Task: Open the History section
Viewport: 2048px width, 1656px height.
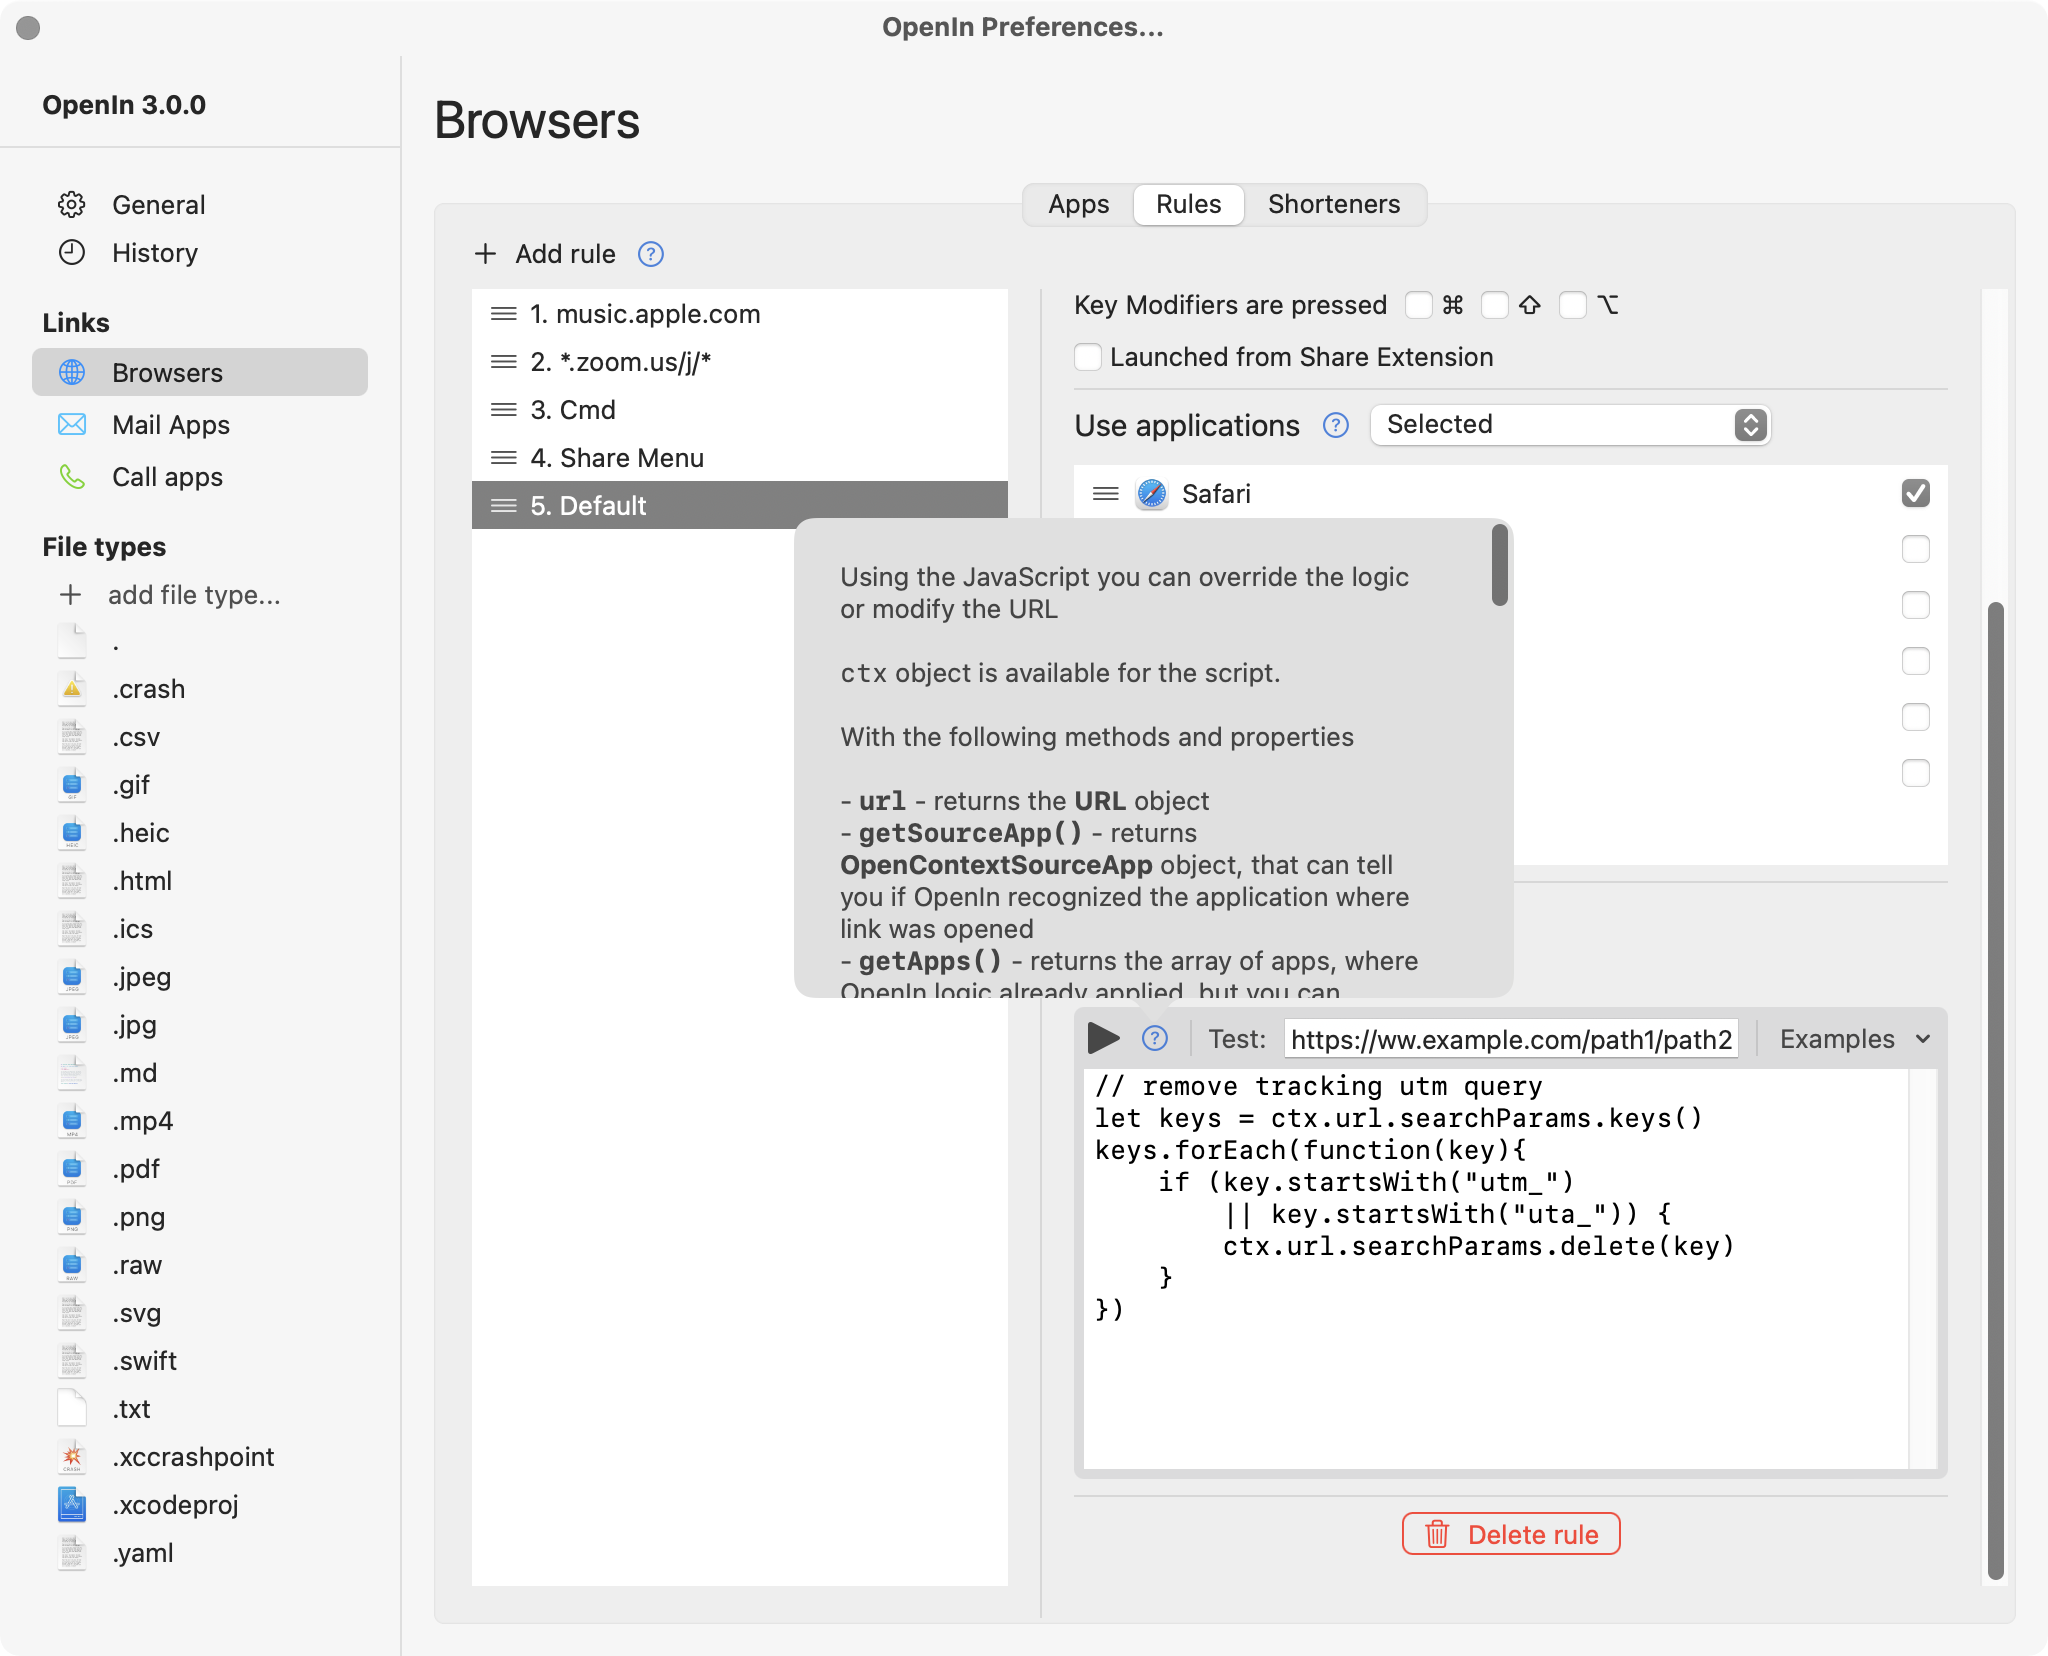Action: (200, 252)
